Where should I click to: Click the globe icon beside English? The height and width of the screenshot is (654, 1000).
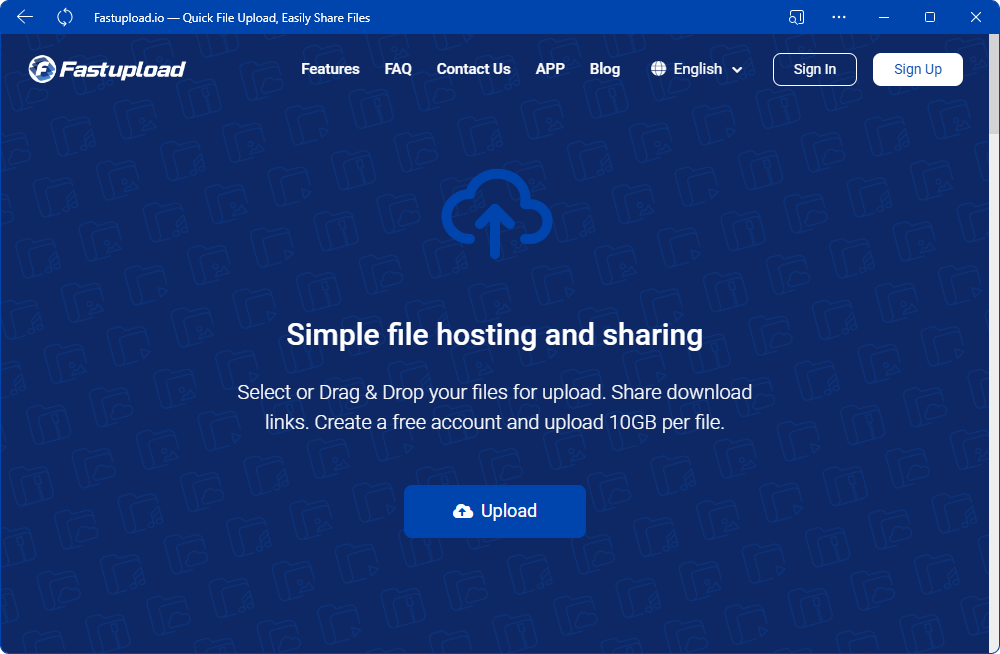point(658,69)
